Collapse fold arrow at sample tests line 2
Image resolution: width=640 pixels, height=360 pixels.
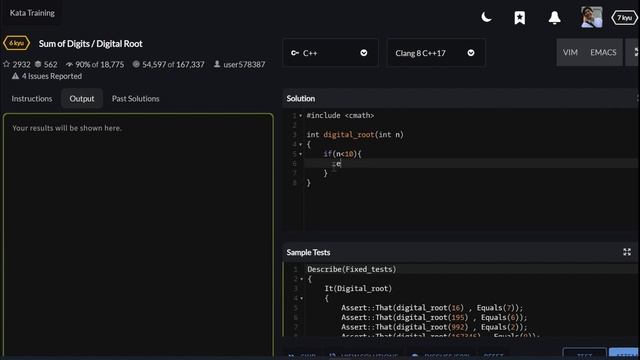302,279
